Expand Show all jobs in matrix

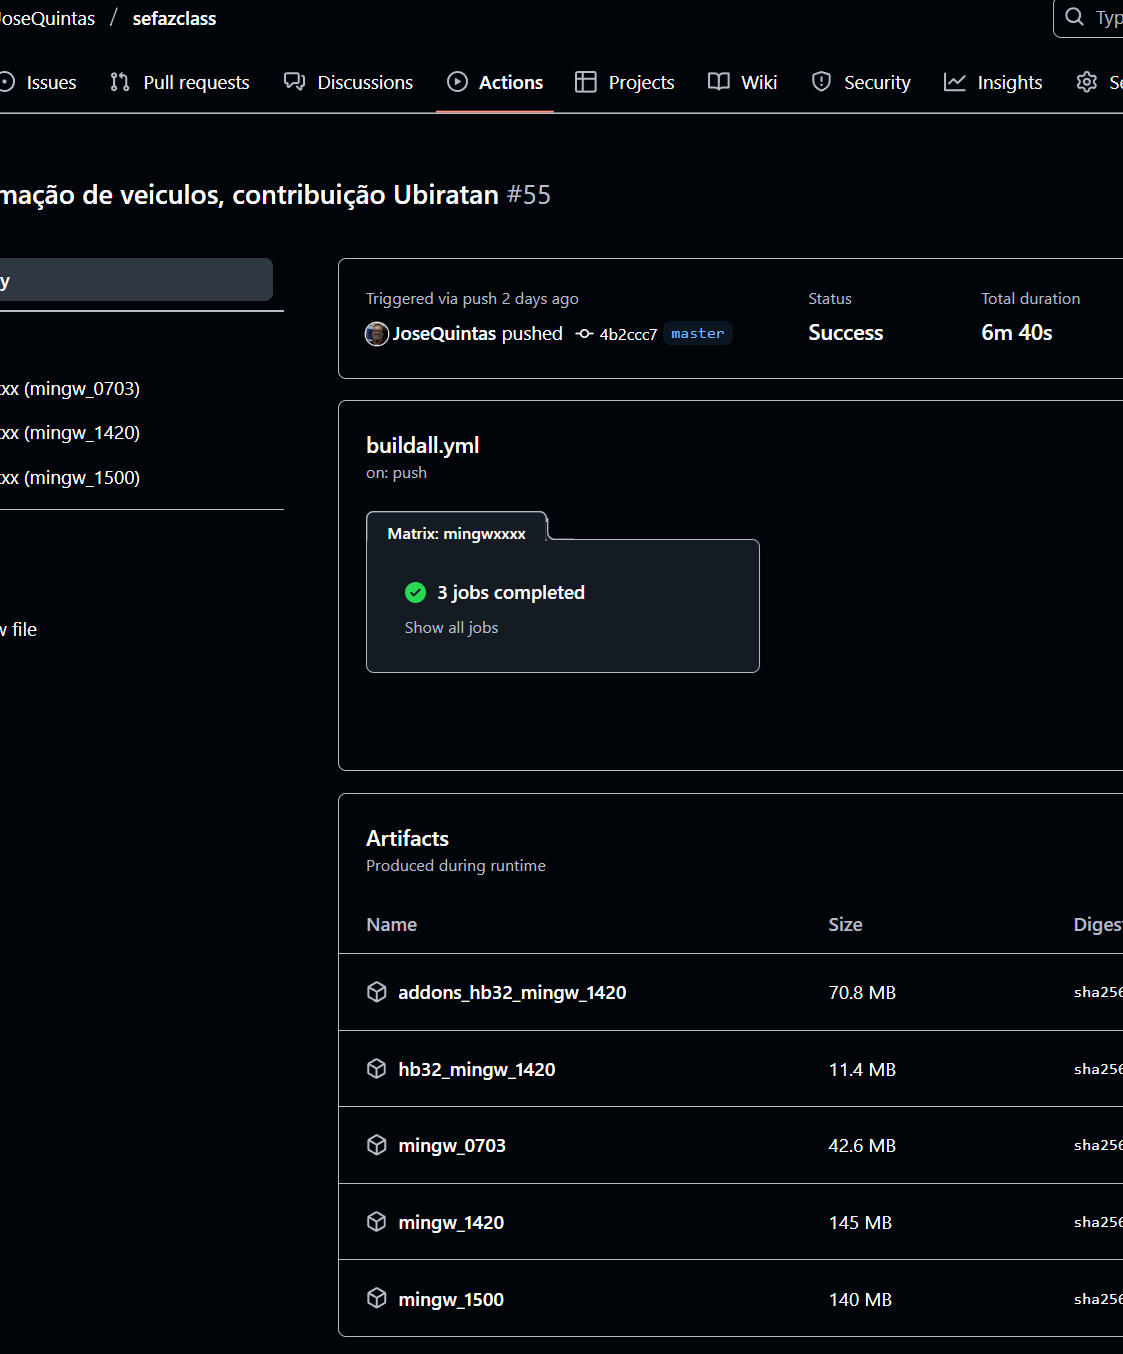pyautogui.click(x=451, y=628)
